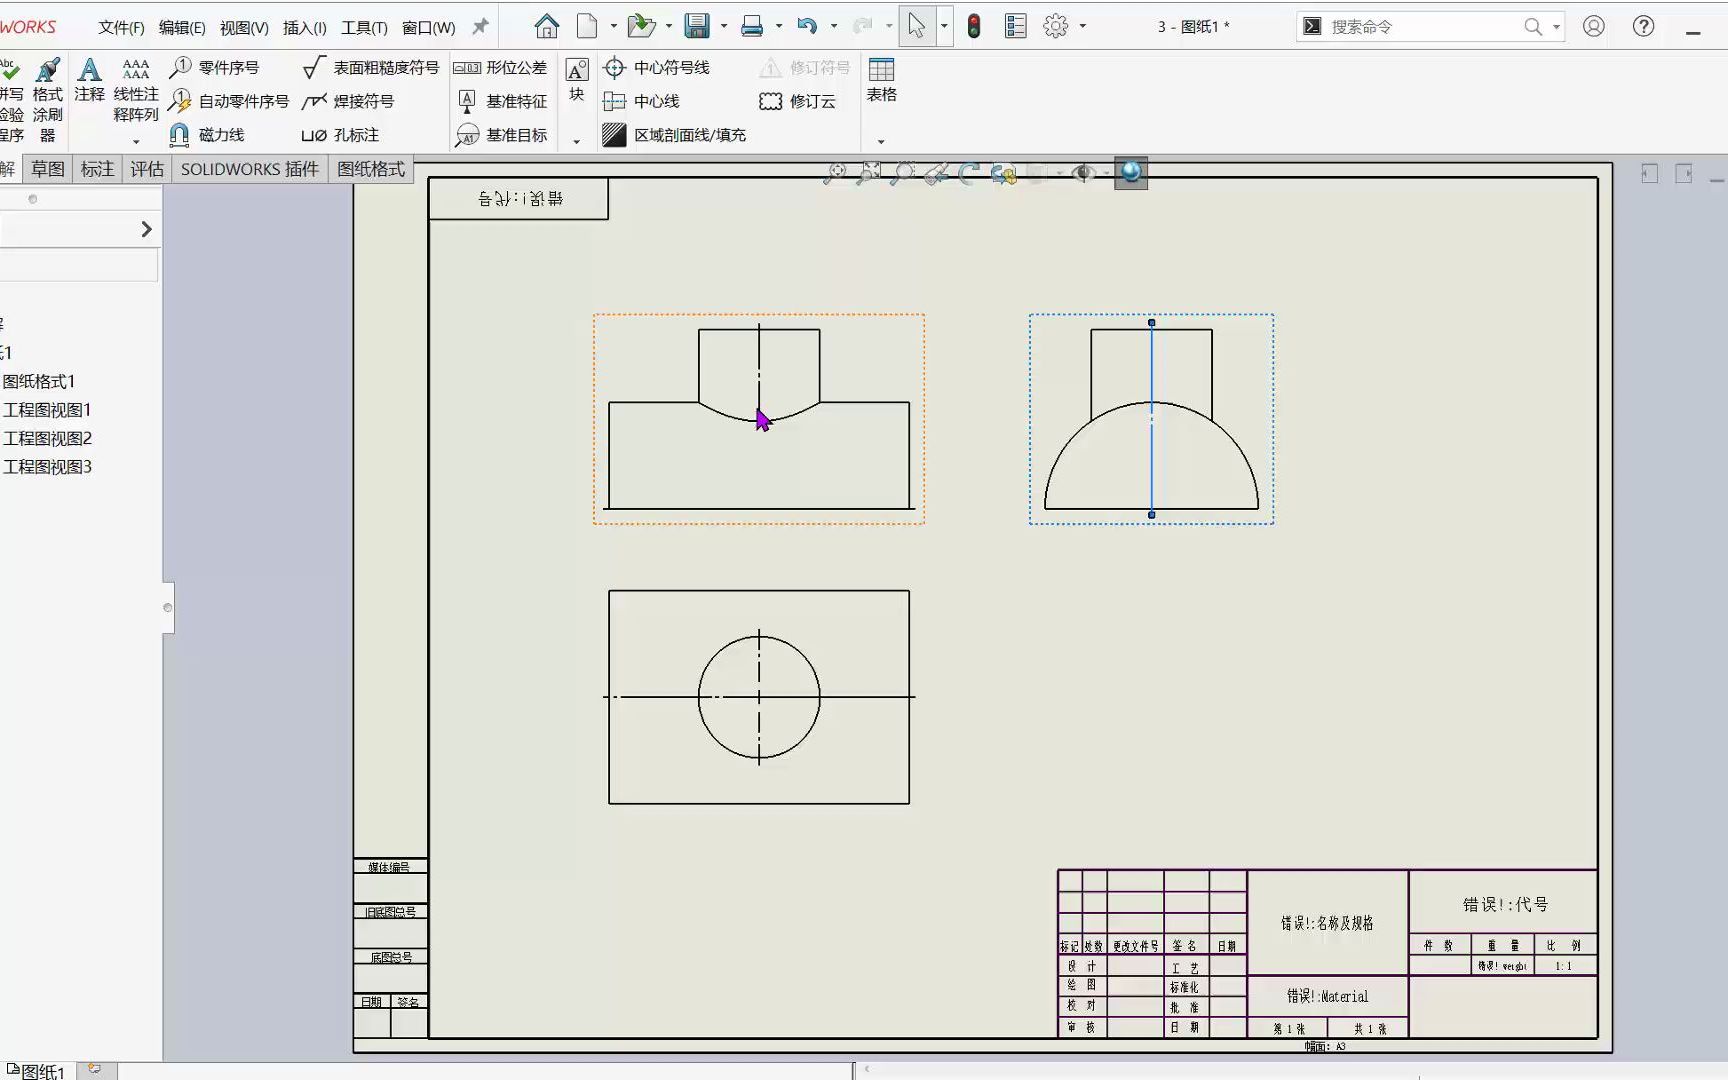The image size is (1728, 1080).
Task: Insert a Center Mark (中心符号线)
Action: click(x=657, y=67)
